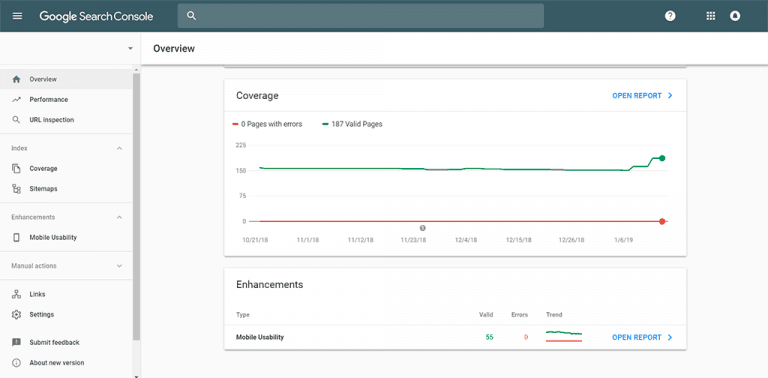
Task: Click the Settings gear icon
Action: [x=16, y=314]
